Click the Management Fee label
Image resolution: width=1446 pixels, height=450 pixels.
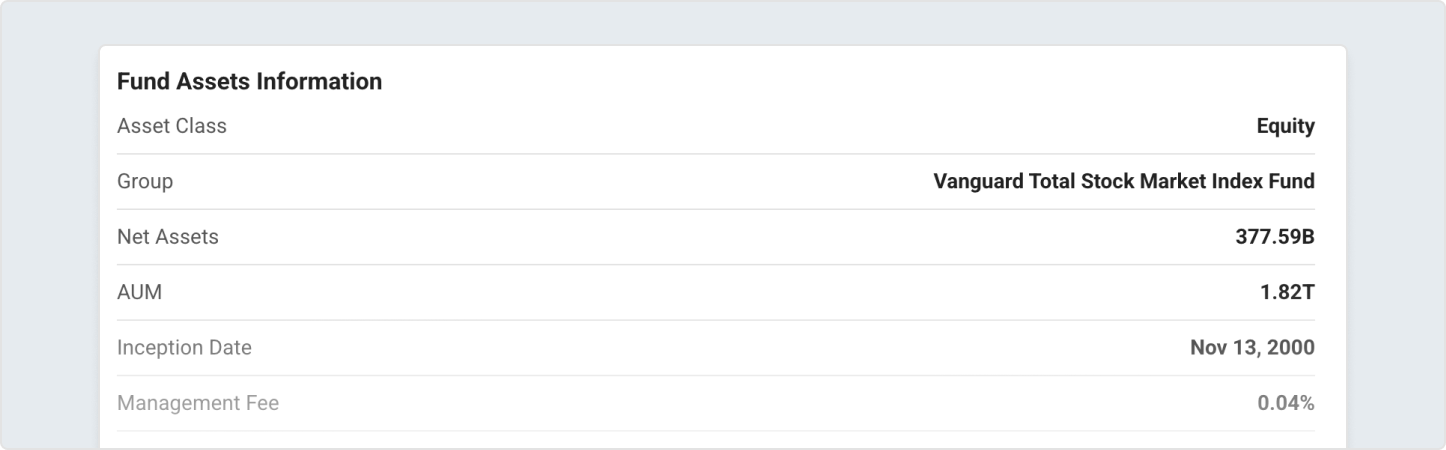point(198,404)
